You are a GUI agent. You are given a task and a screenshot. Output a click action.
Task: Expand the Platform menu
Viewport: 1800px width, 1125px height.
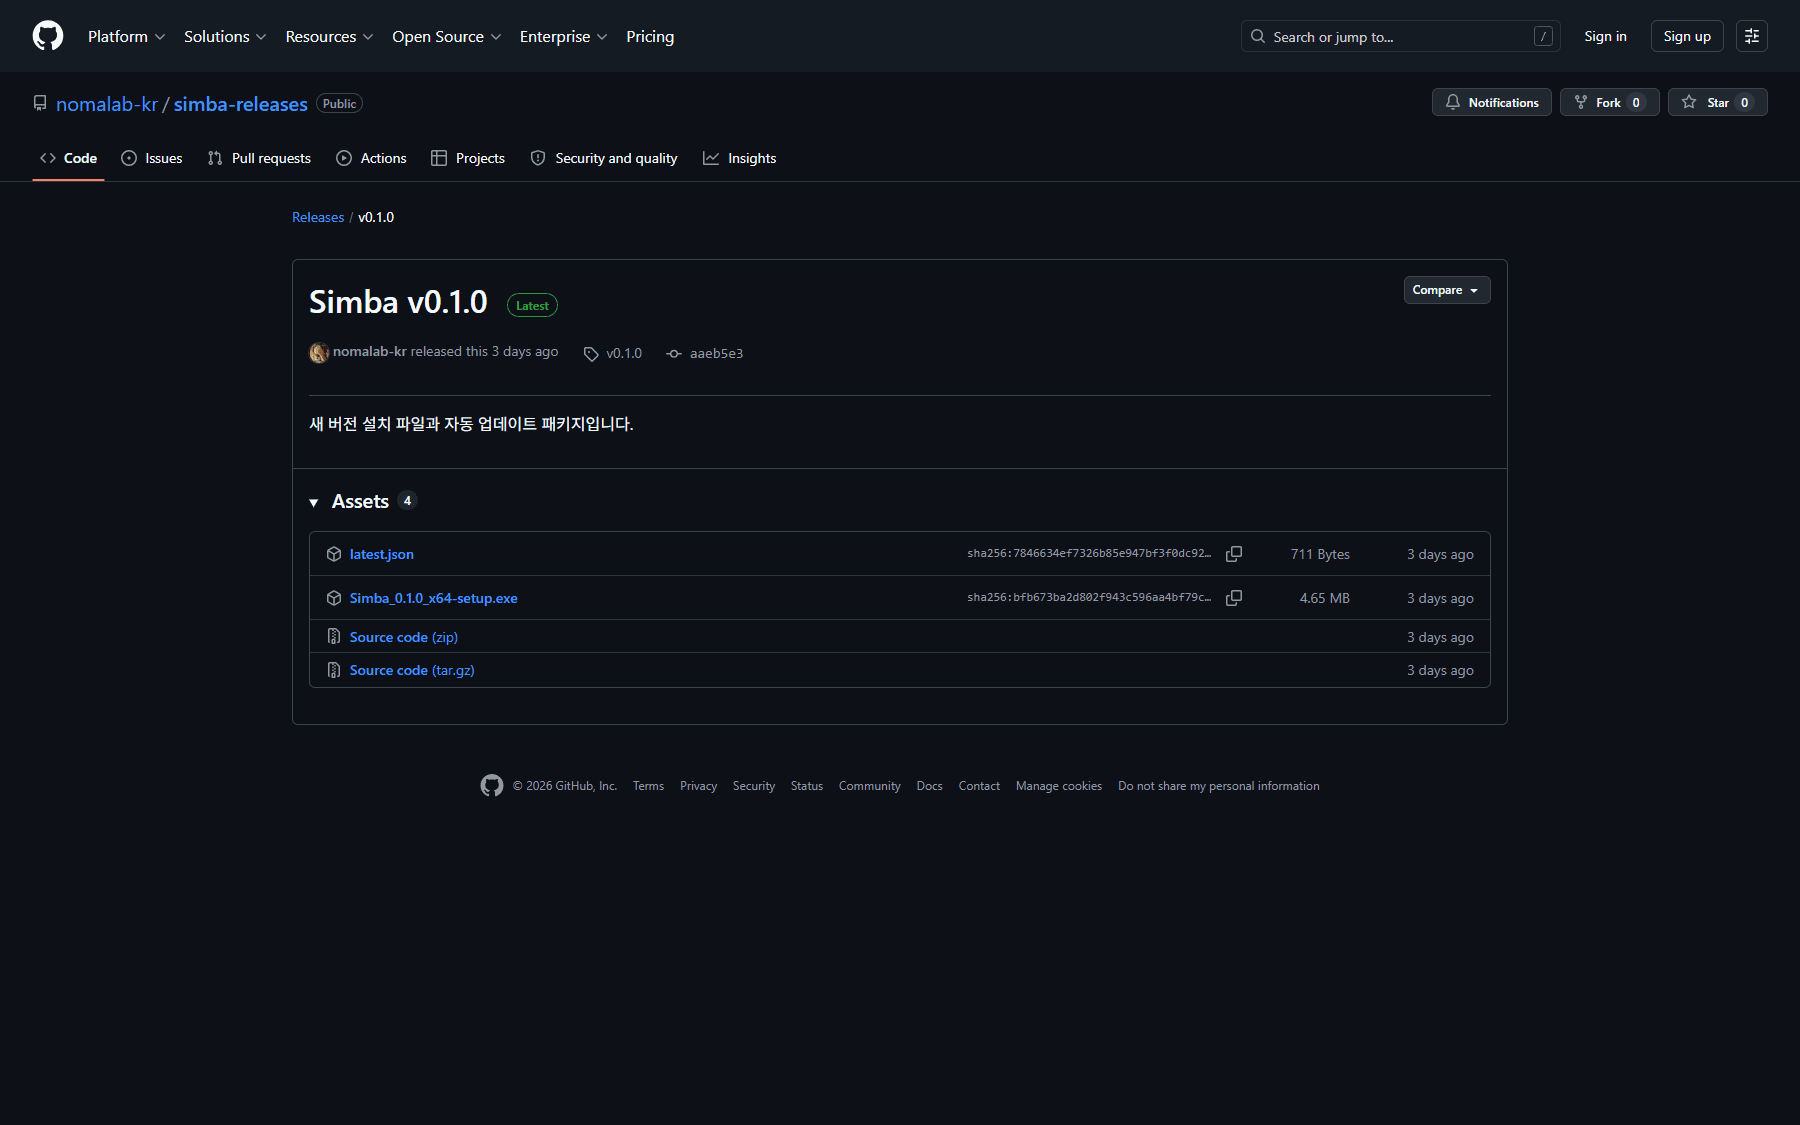point(127,36)
